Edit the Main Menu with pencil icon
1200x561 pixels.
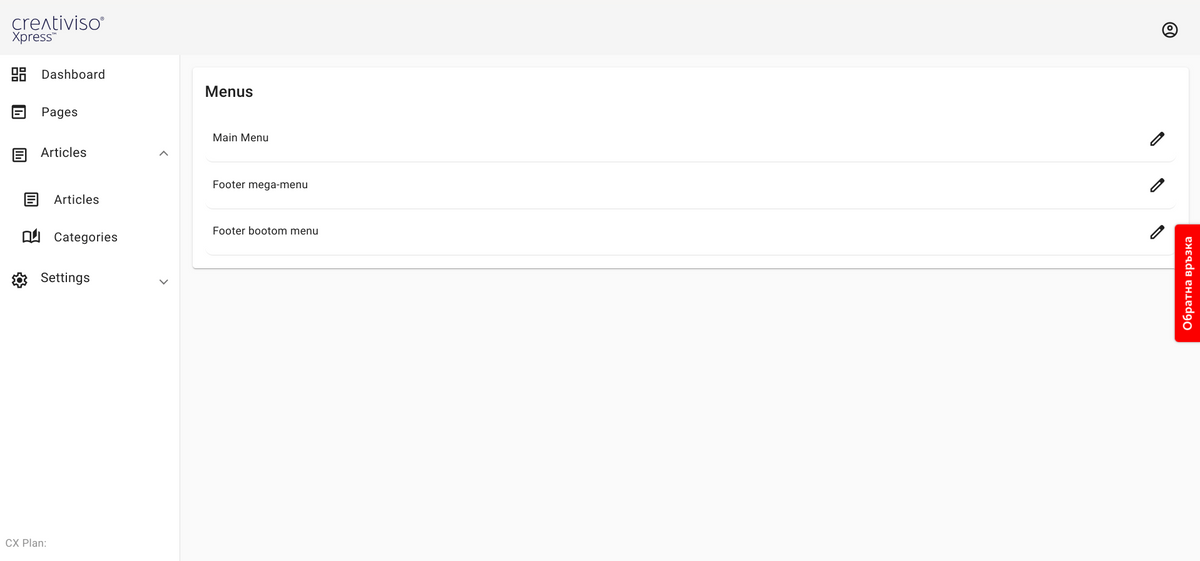tap(1157, 139)
